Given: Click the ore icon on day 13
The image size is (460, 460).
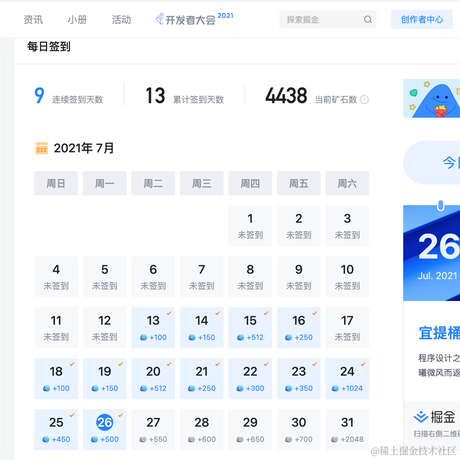Looking at the screenshot, I should coord(144,337).
